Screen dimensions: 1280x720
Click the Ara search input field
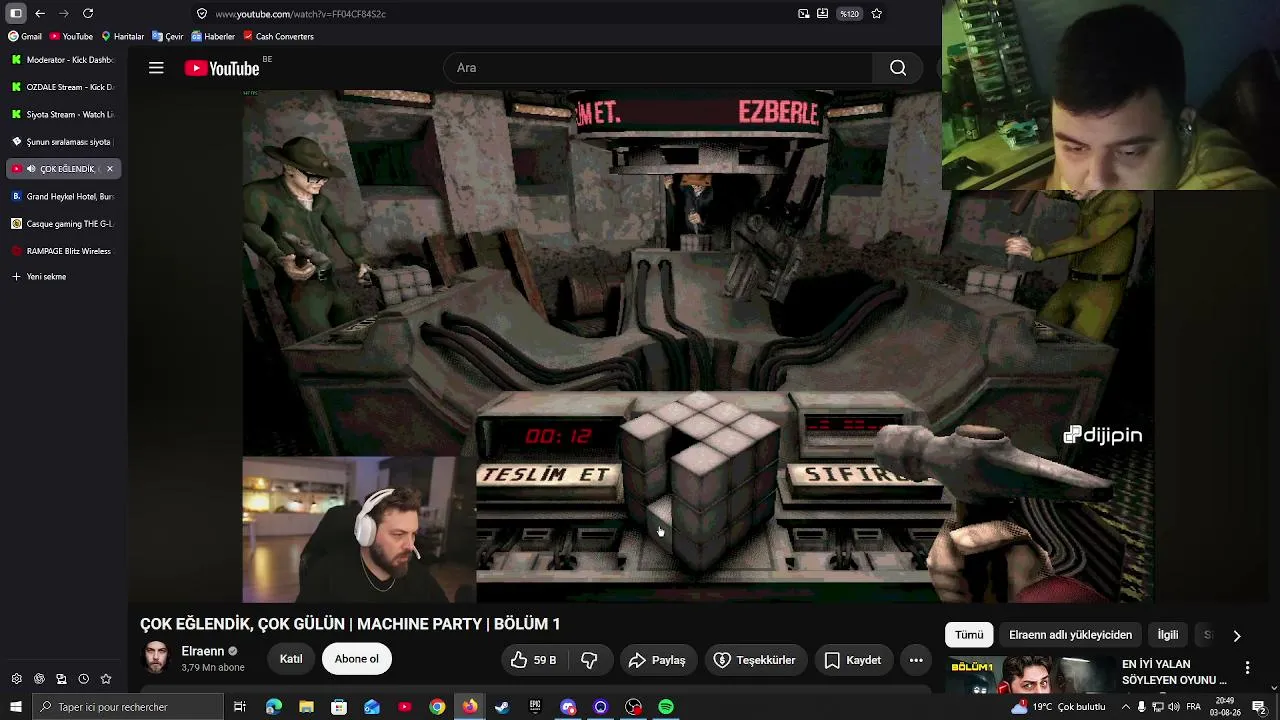click(x=658, y=68)
